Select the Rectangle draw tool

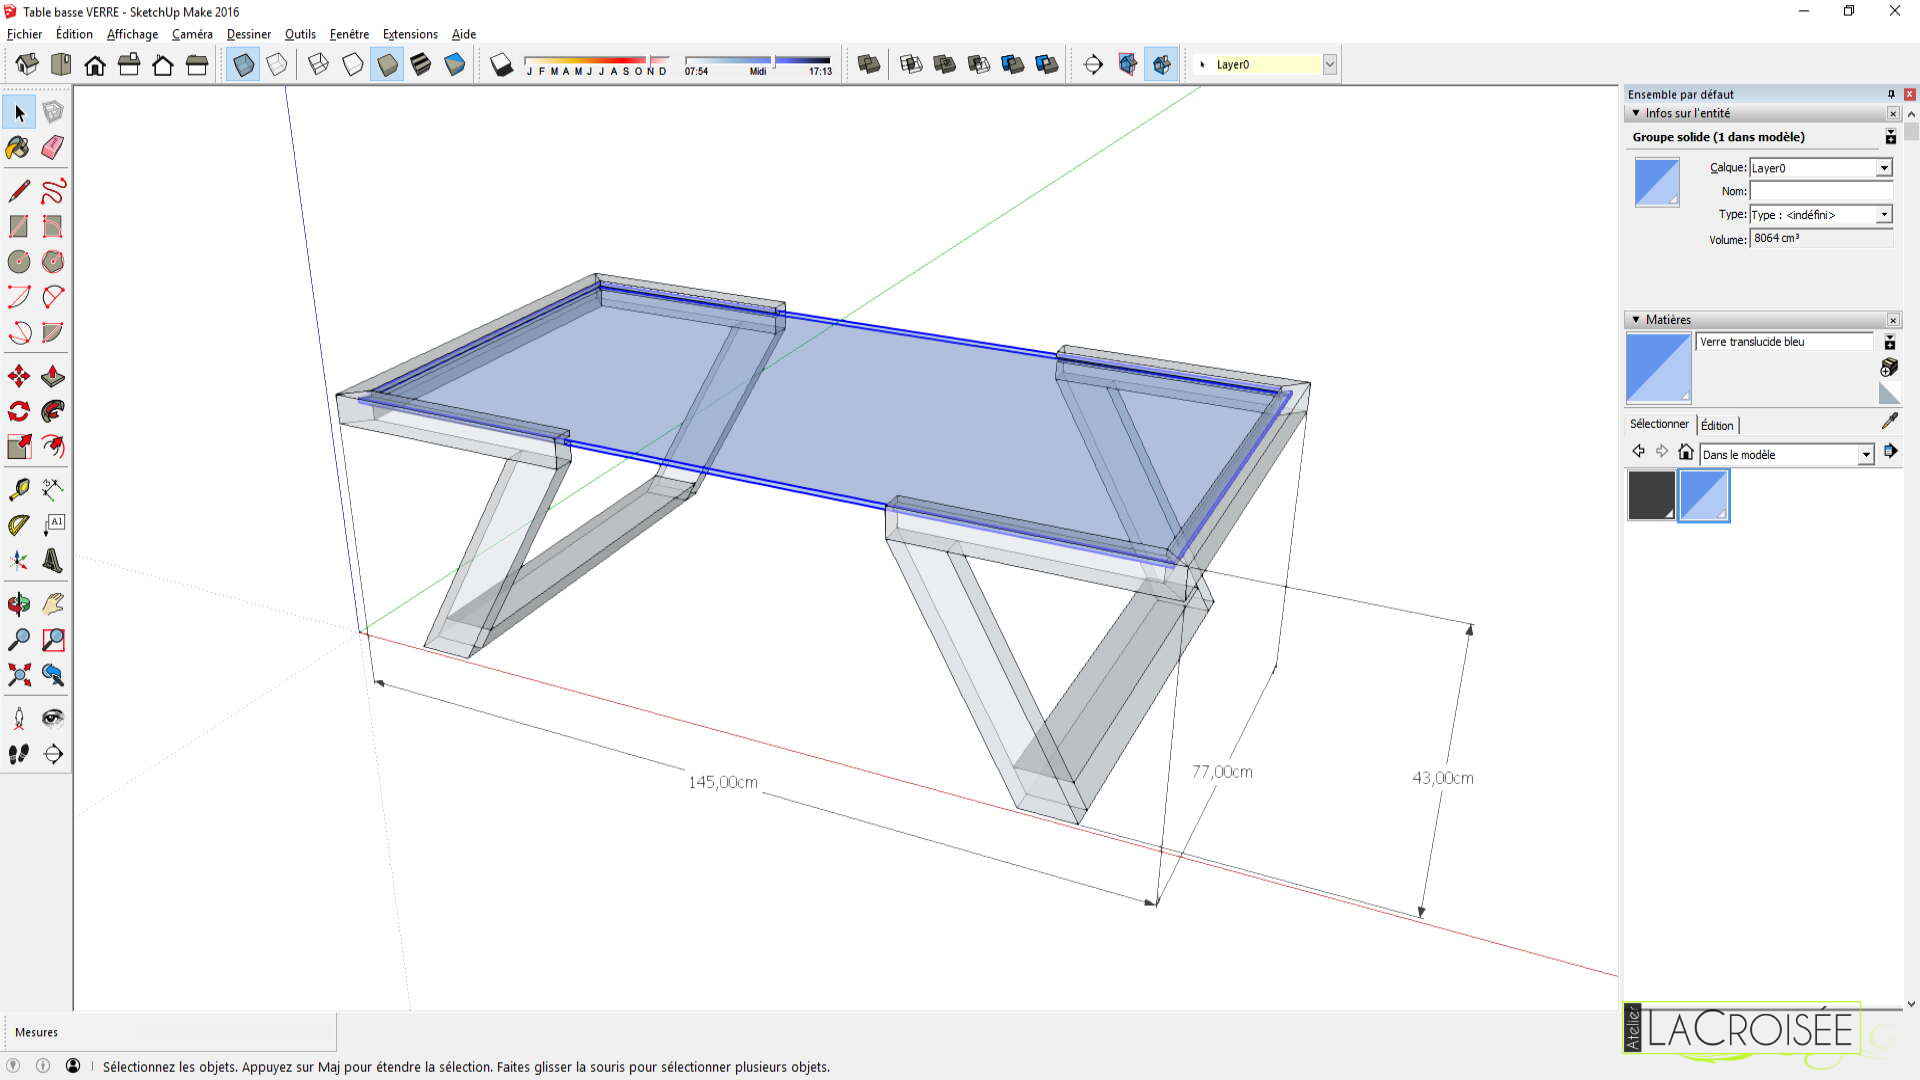point(18,224)
